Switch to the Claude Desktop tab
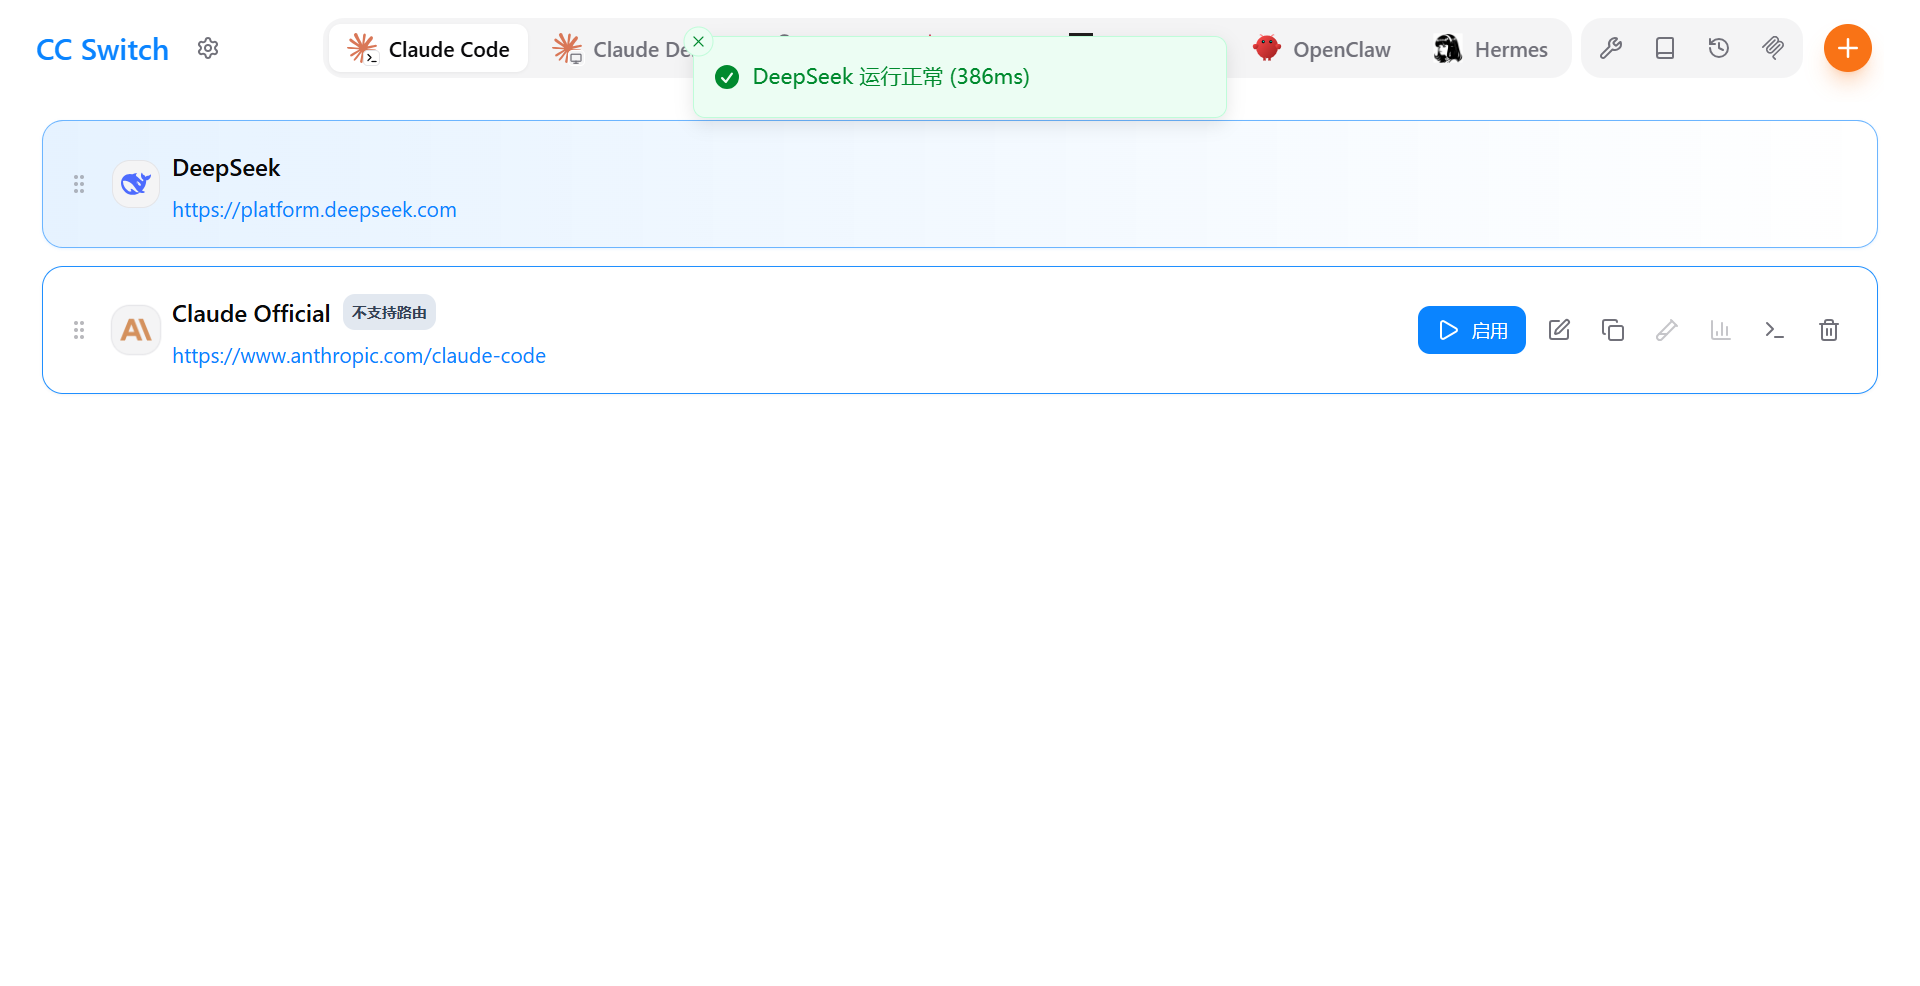The height and width of the screenshot is (986, 1920). tap(622, 48)
